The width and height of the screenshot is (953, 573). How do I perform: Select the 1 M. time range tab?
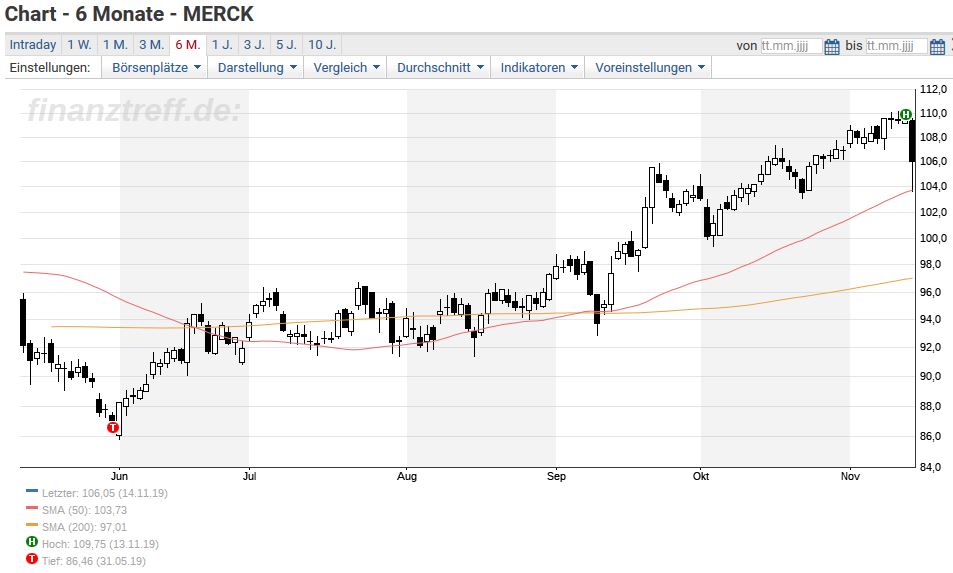[115, 44]
